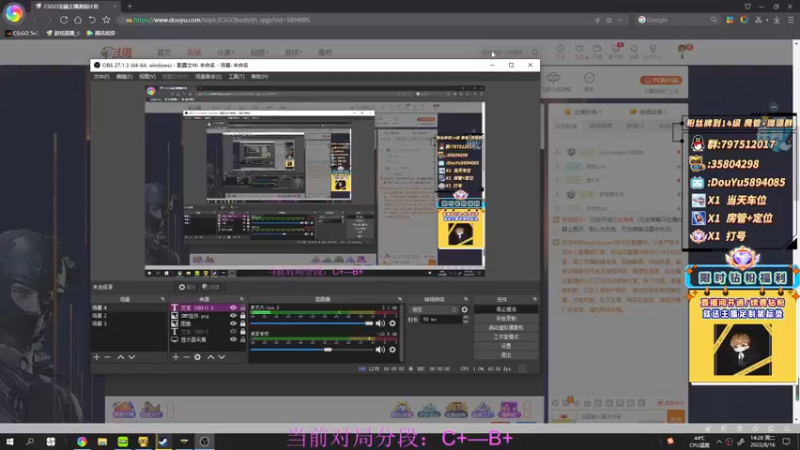
Task: Open the 帮助(H) menu in OBS
Action: click(x=259, y=77)
